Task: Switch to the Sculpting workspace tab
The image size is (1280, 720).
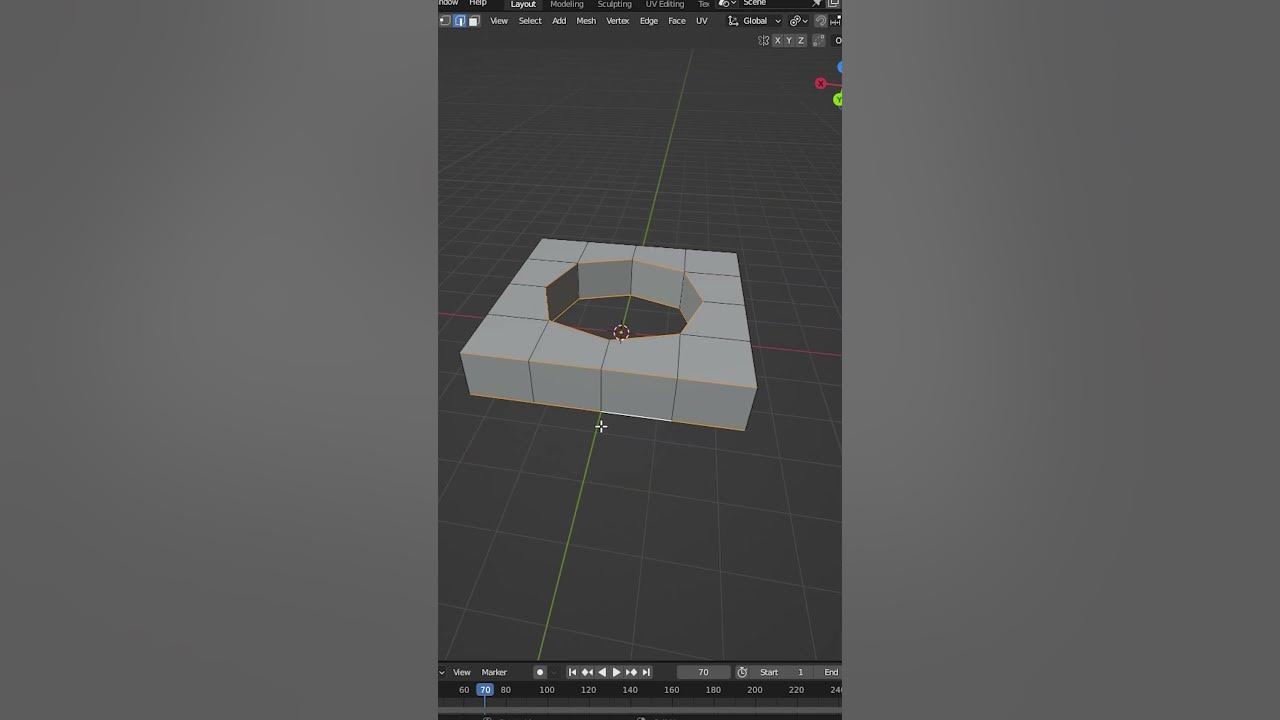Action: [x=615, y=4]
